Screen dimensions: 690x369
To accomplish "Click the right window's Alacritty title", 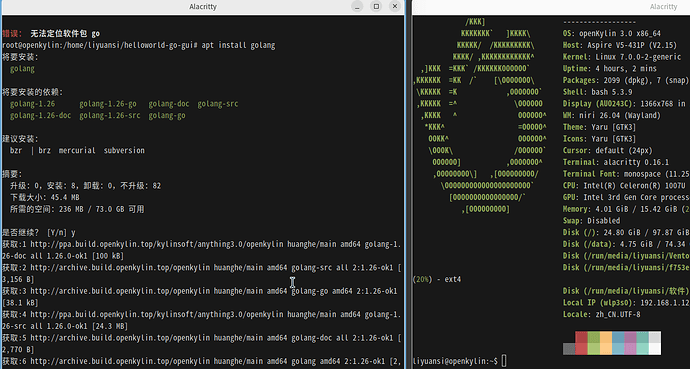I will [663, 7].
